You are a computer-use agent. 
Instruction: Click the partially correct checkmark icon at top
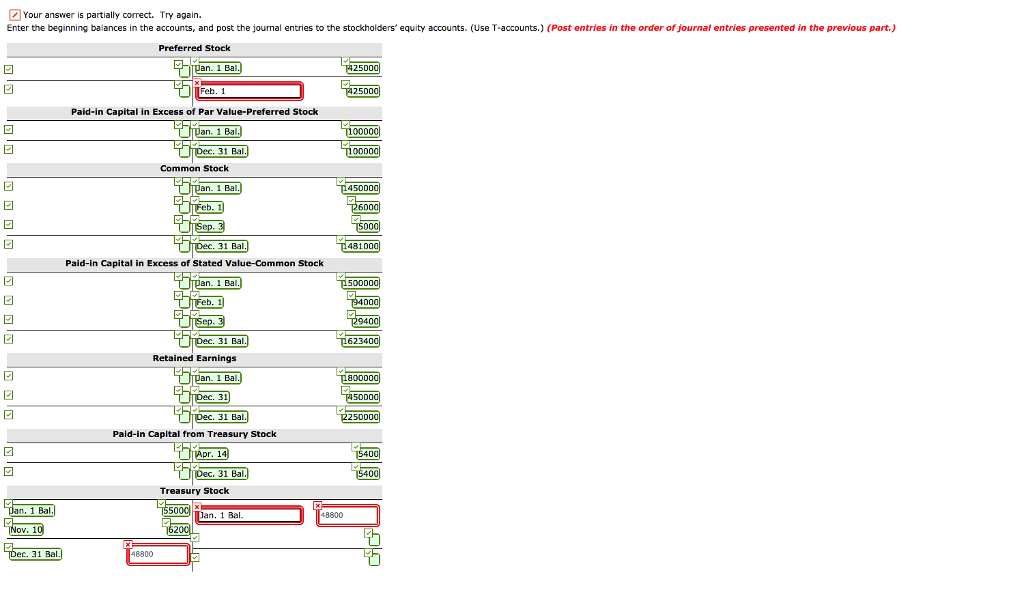[14, 15]
